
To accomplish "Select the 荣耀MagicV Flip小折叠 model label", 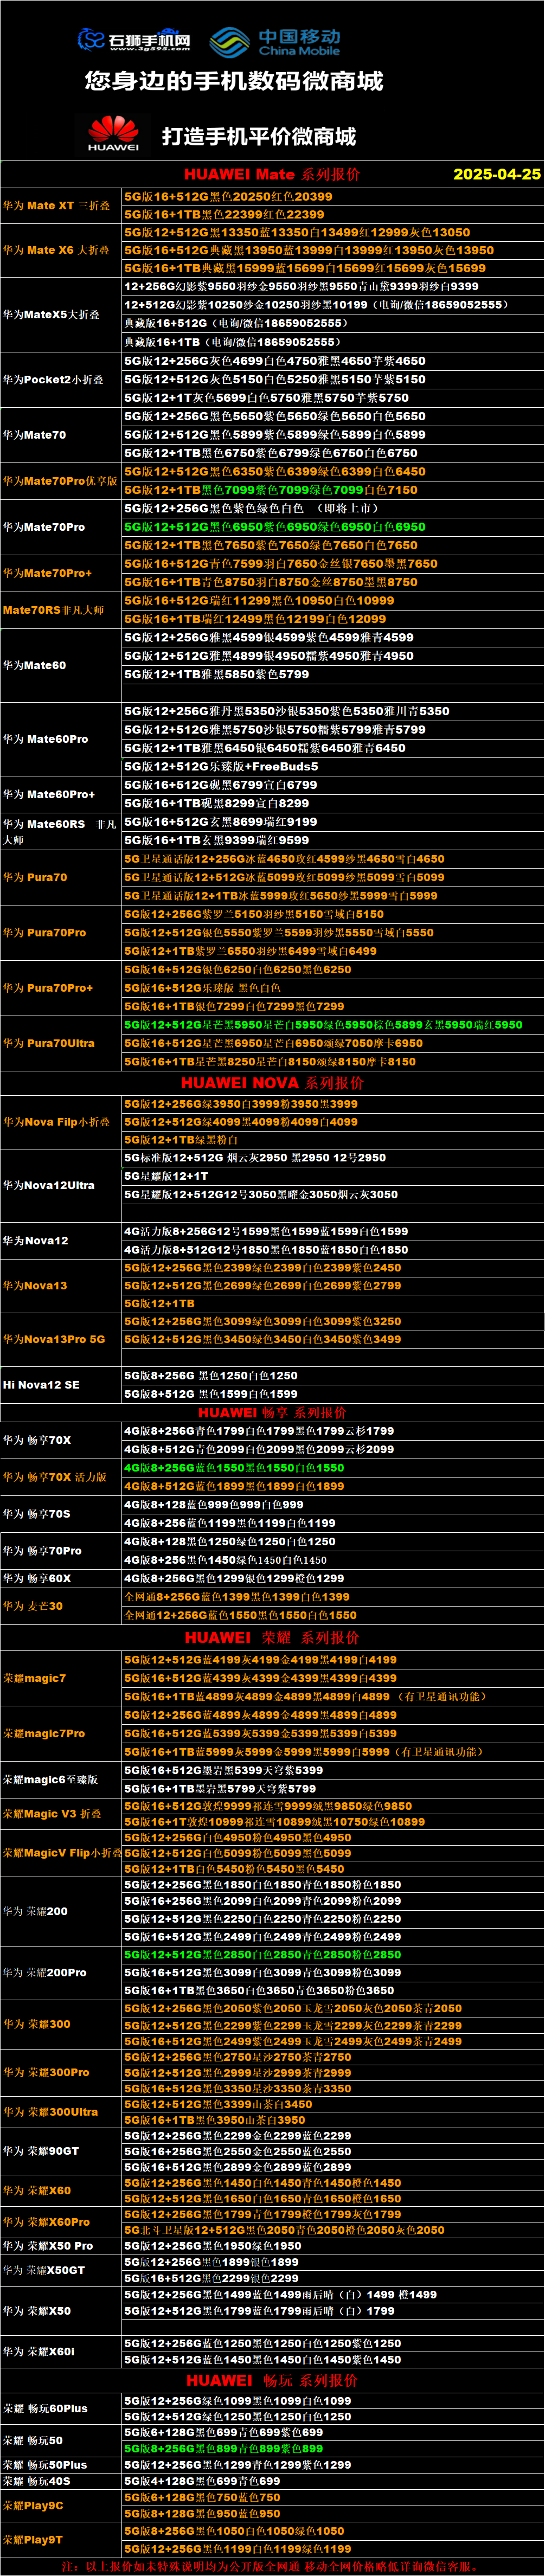I will 63,1853.
